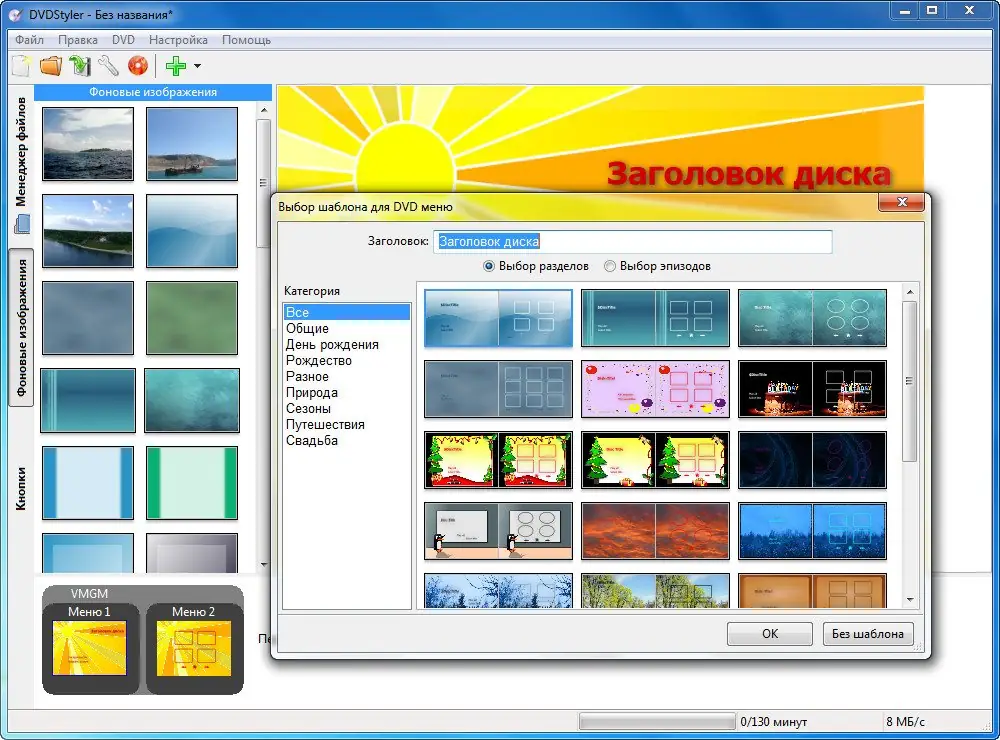Click the Без шаблона button

(867, 633)
